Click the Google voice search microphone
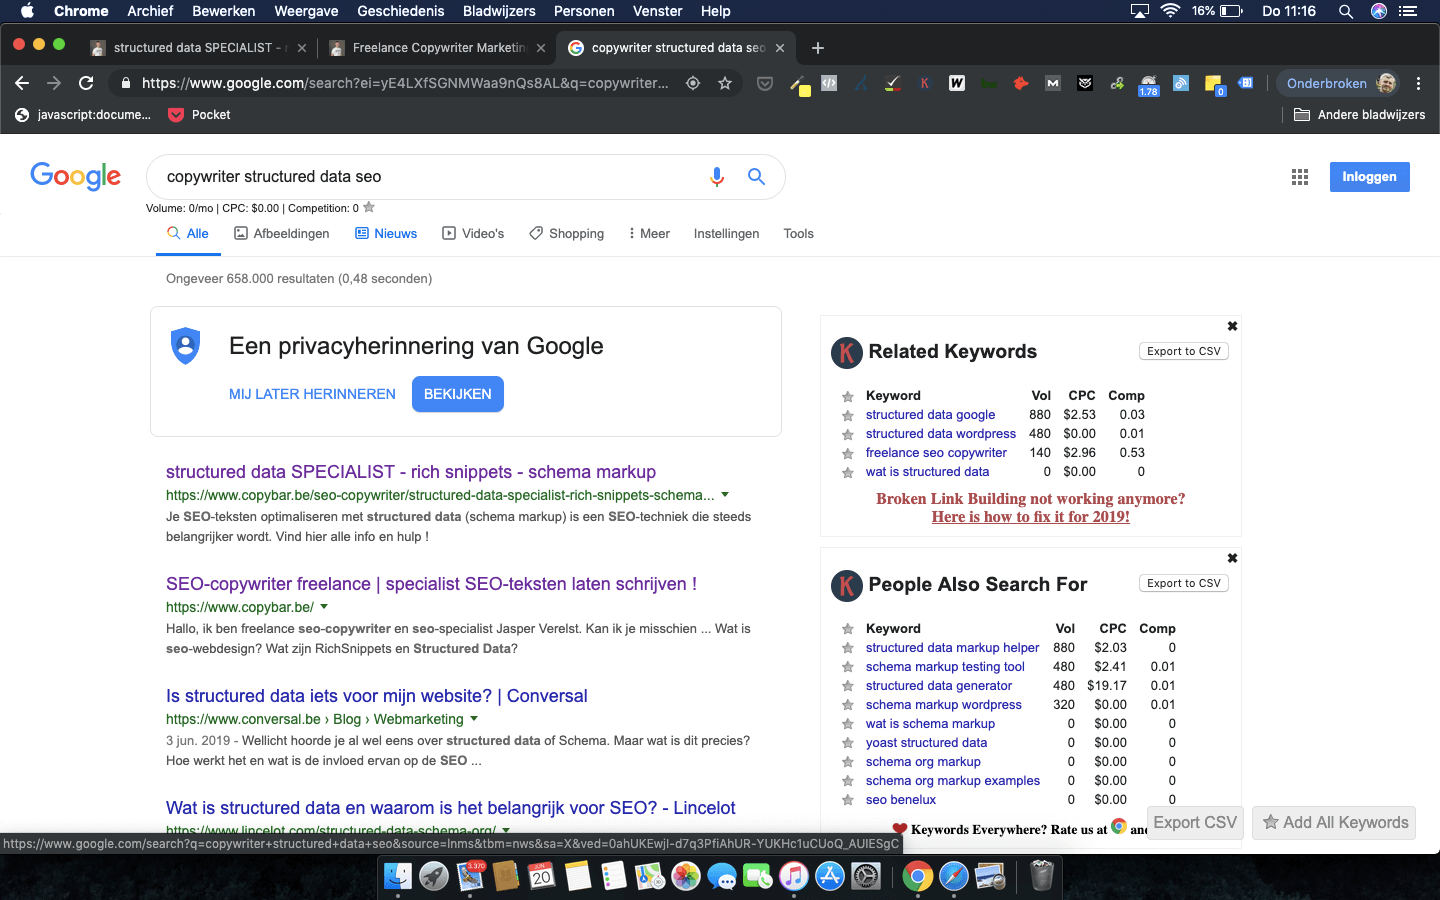1440x900 pixels. pyautogui.click(x=716, y=177)
